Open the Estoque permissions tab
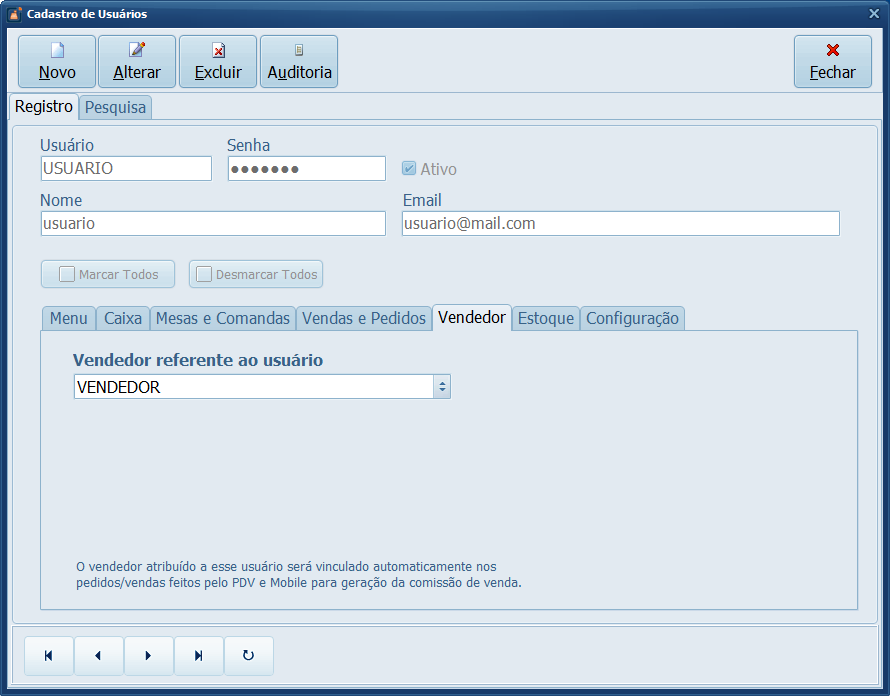 546,318
